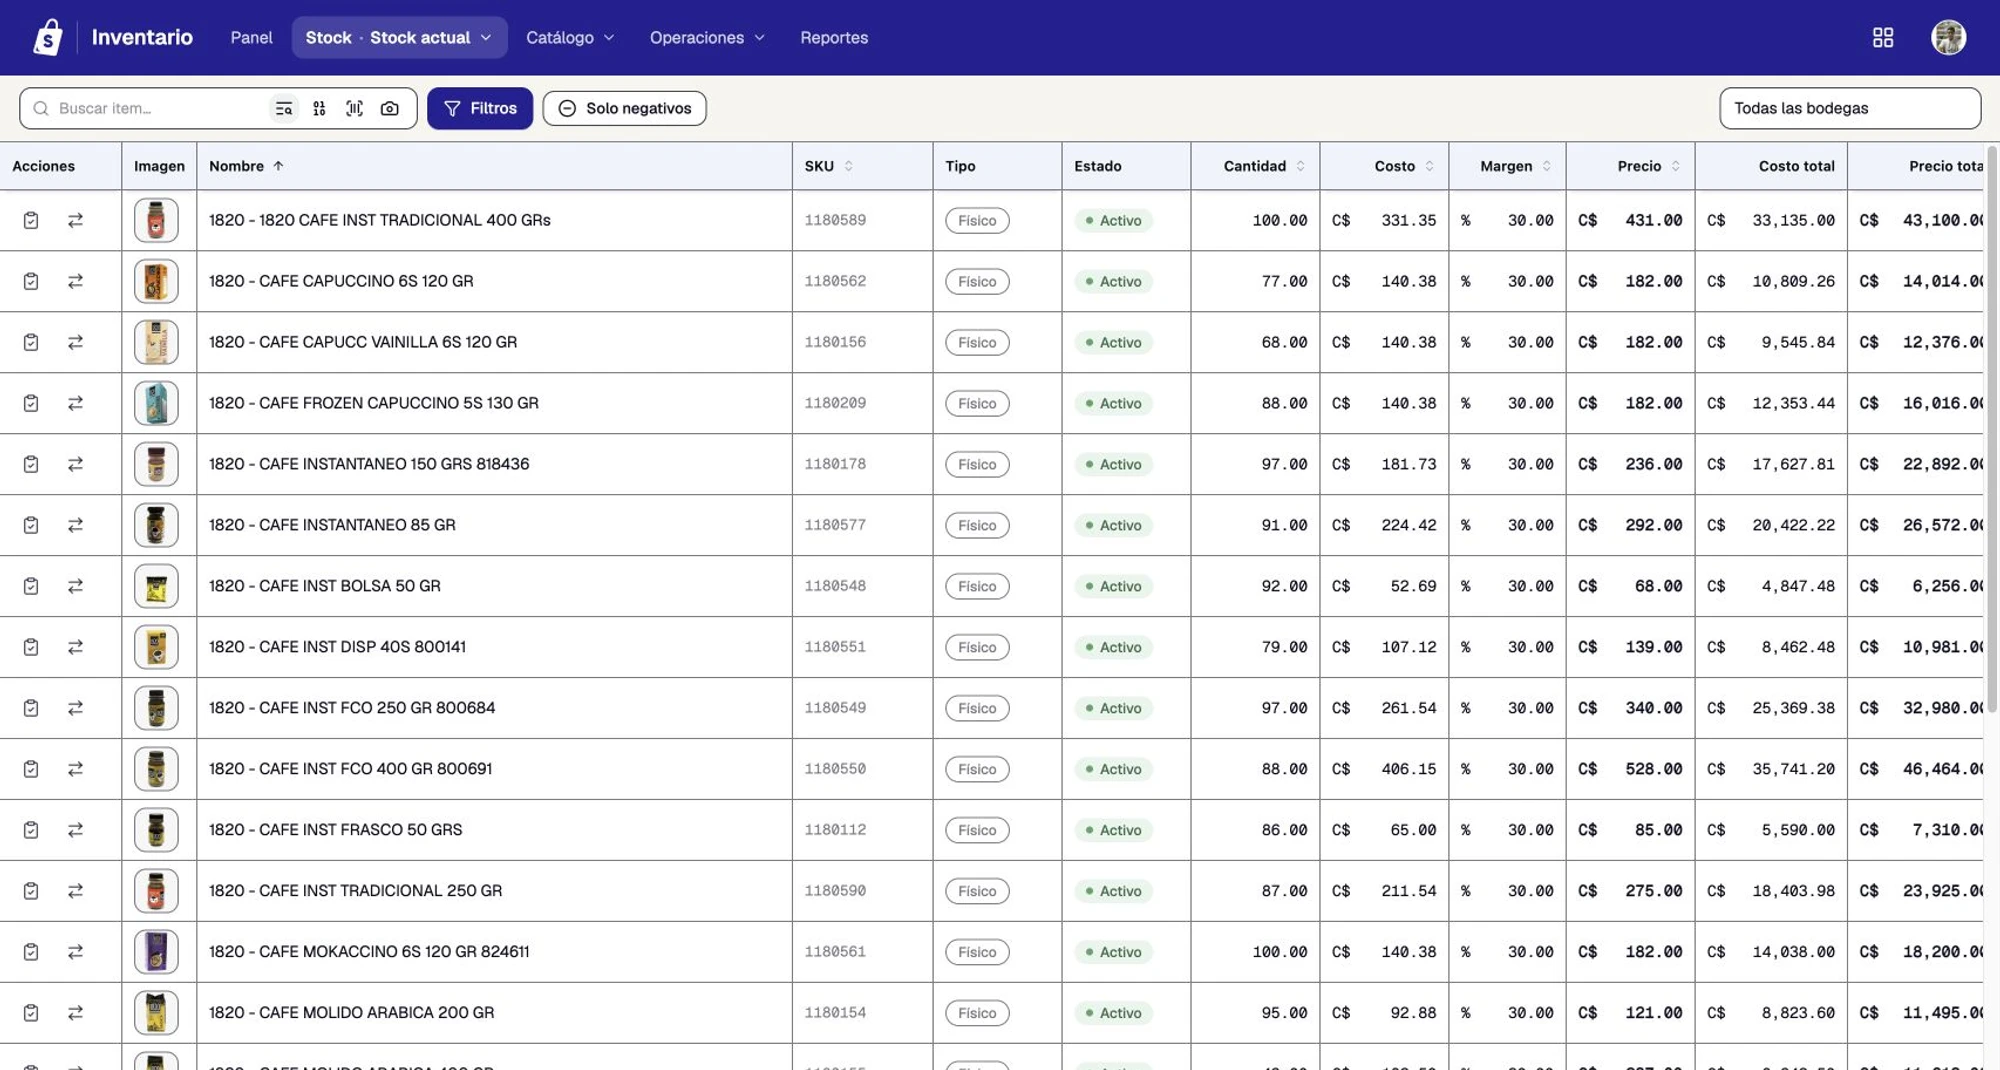Image resolution: width=2000 pixels, height=1070 pixels.
Task: Click transfer arrows for CAFE MOKACCINO 6S row
Action: click(75, 952)
